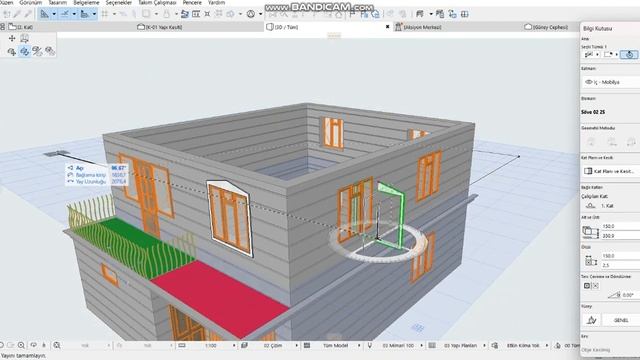Open guide lines options dropdown arrow
The width and height of the screenshot is (640, 360).
pyautogui.click(x=54, y=14)
